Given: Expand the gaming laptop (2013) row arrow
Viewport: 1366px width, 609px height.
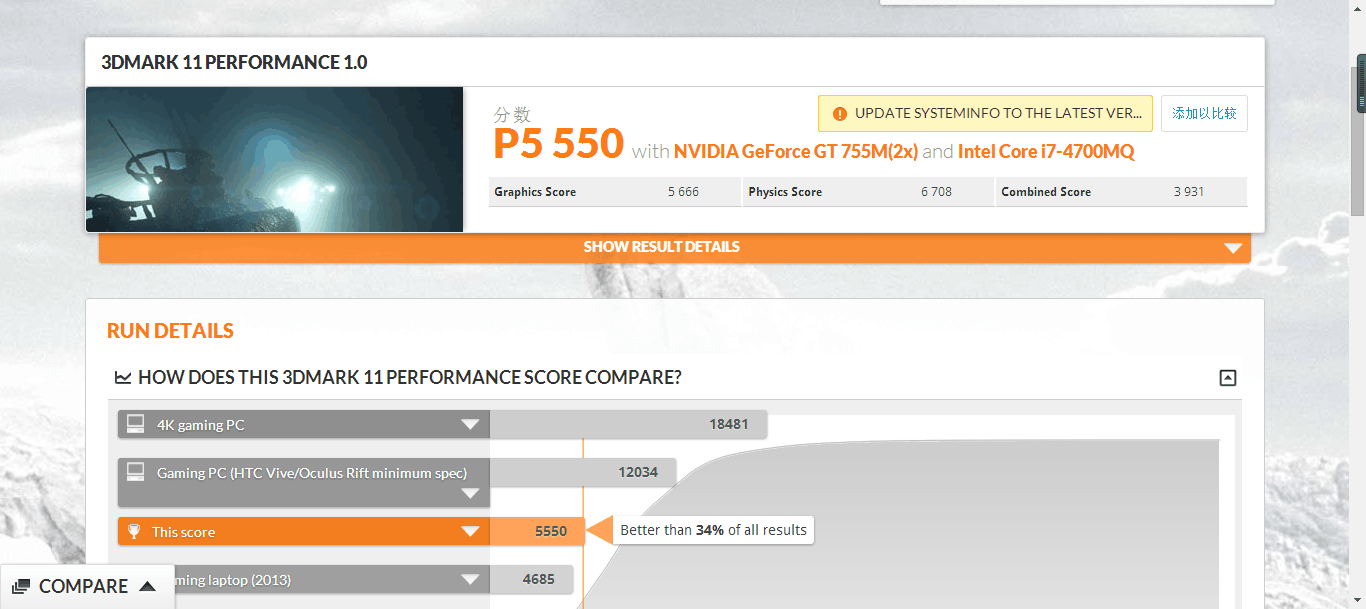Looking at the screenshot, I should tap(470, 579).
